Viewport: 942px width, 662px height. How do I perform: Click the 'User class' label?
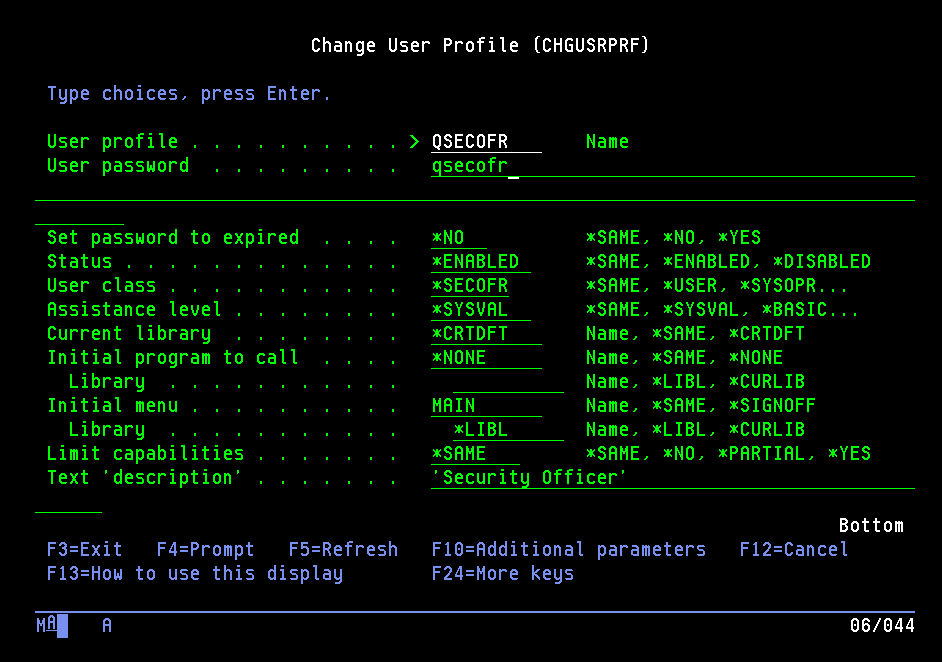pos(102,286)
